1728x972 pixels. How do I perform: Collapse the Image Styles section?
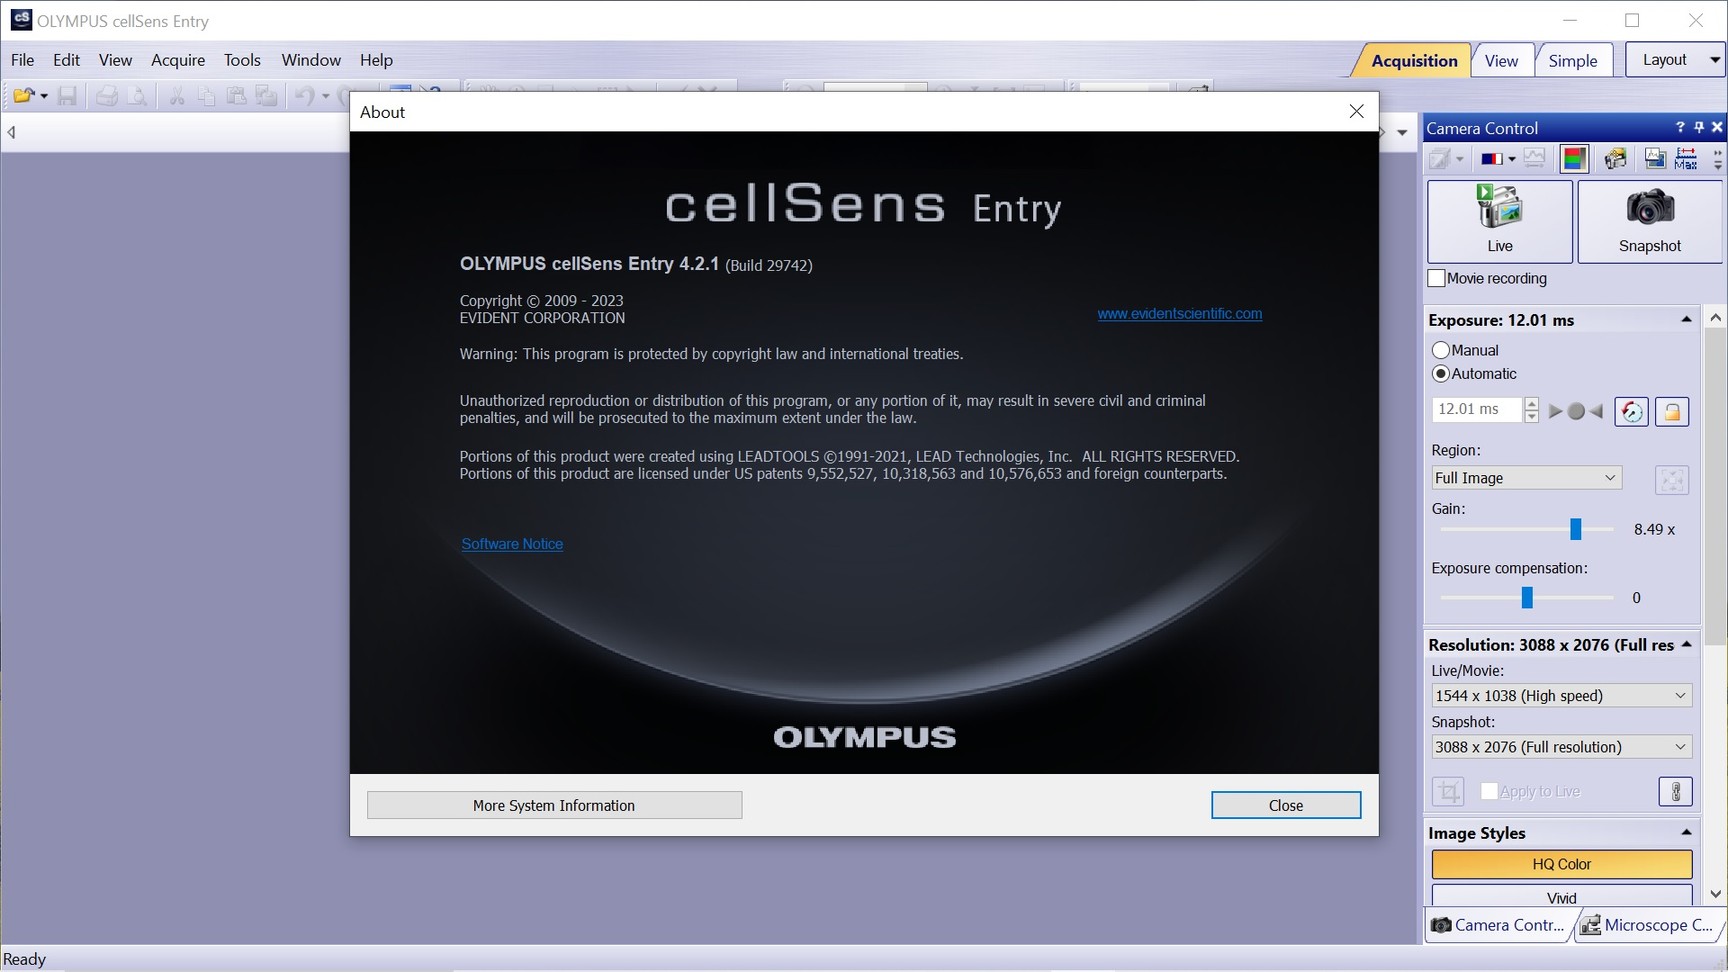pos(1686,833)
